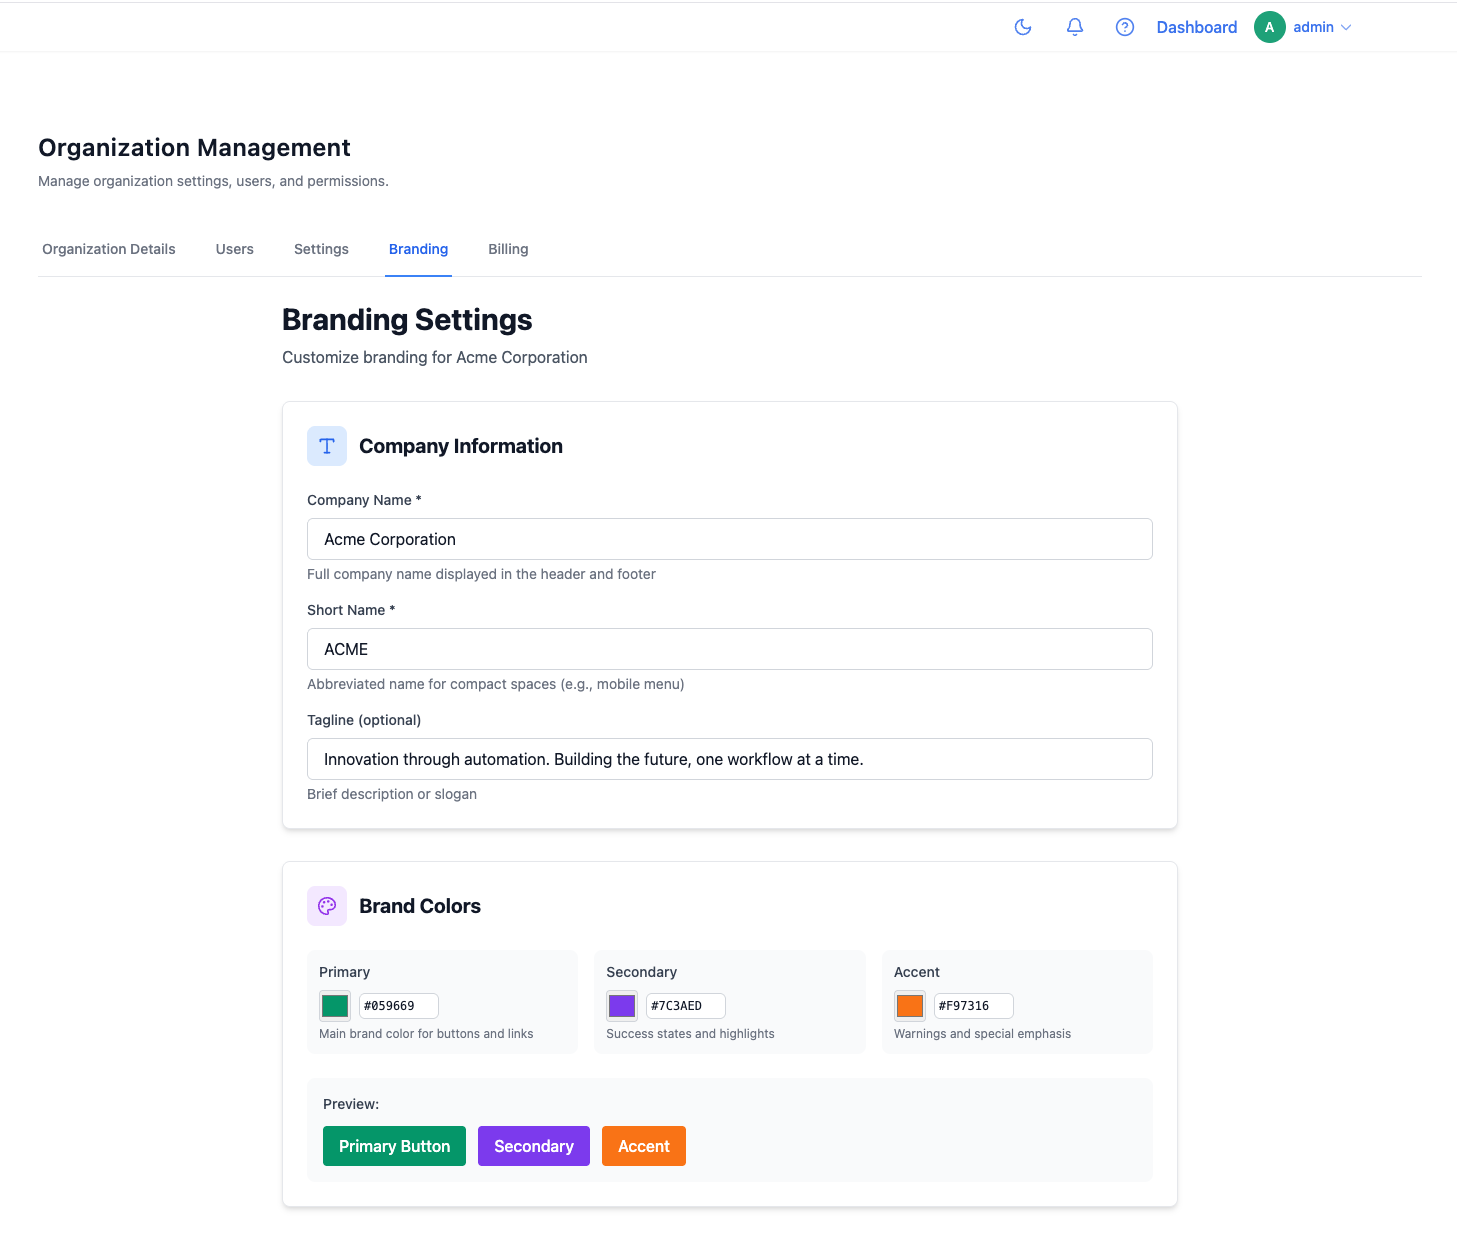Viewport: 1457px width, 1234px height.
Task: Click the Brand Colors palette icon
Action: [x=327, y=906]
